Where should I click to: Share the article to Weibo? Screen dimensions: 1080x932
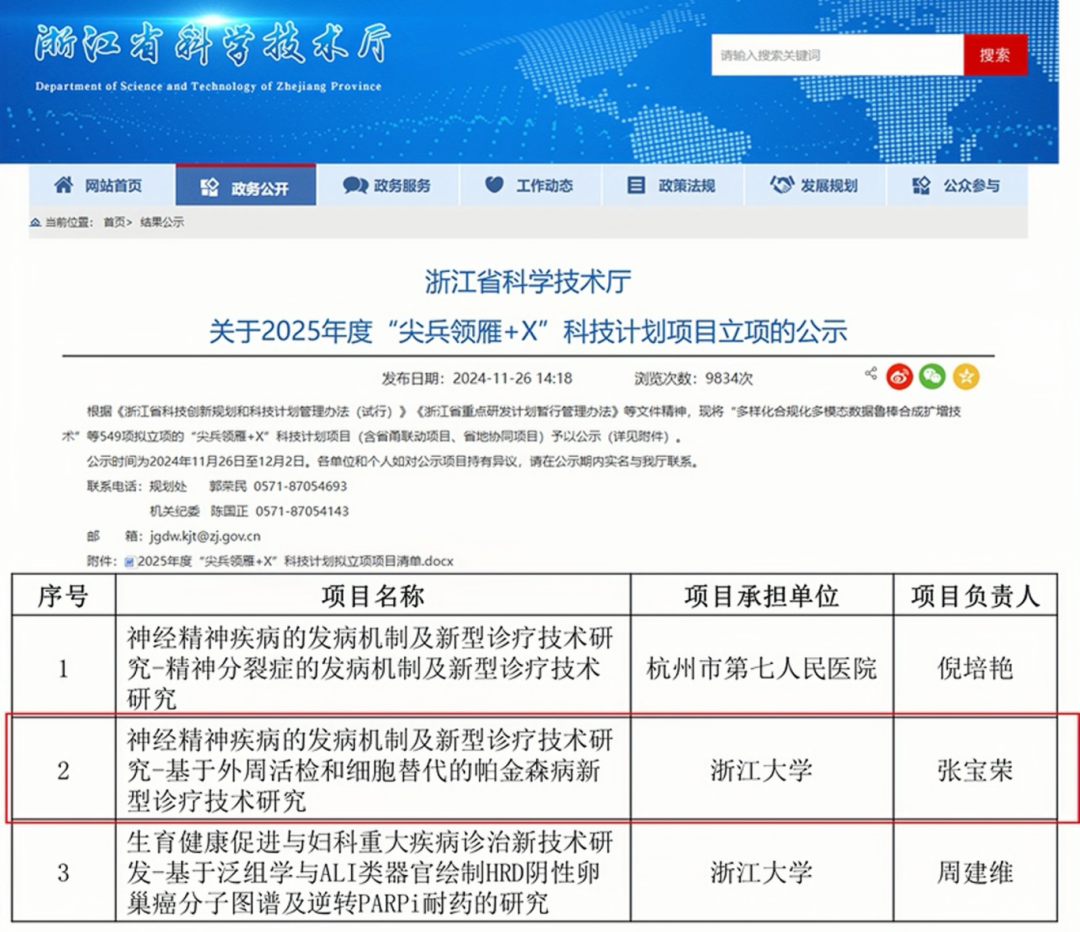[x=900, y=377]
